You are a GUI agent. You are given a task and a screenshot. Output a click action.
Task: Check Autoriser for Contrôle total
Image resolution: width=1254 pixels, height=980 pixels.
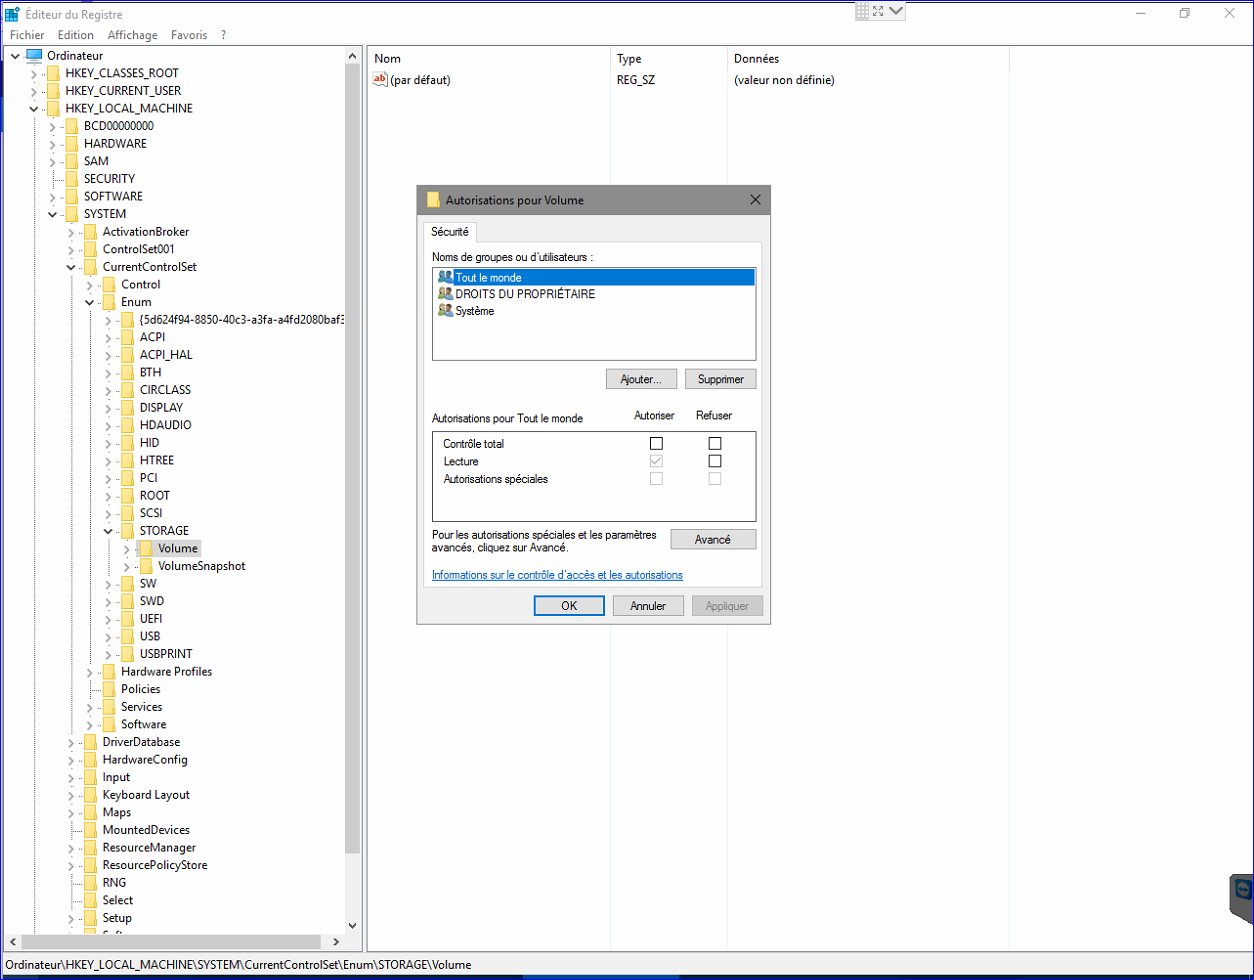click(656, 443)
